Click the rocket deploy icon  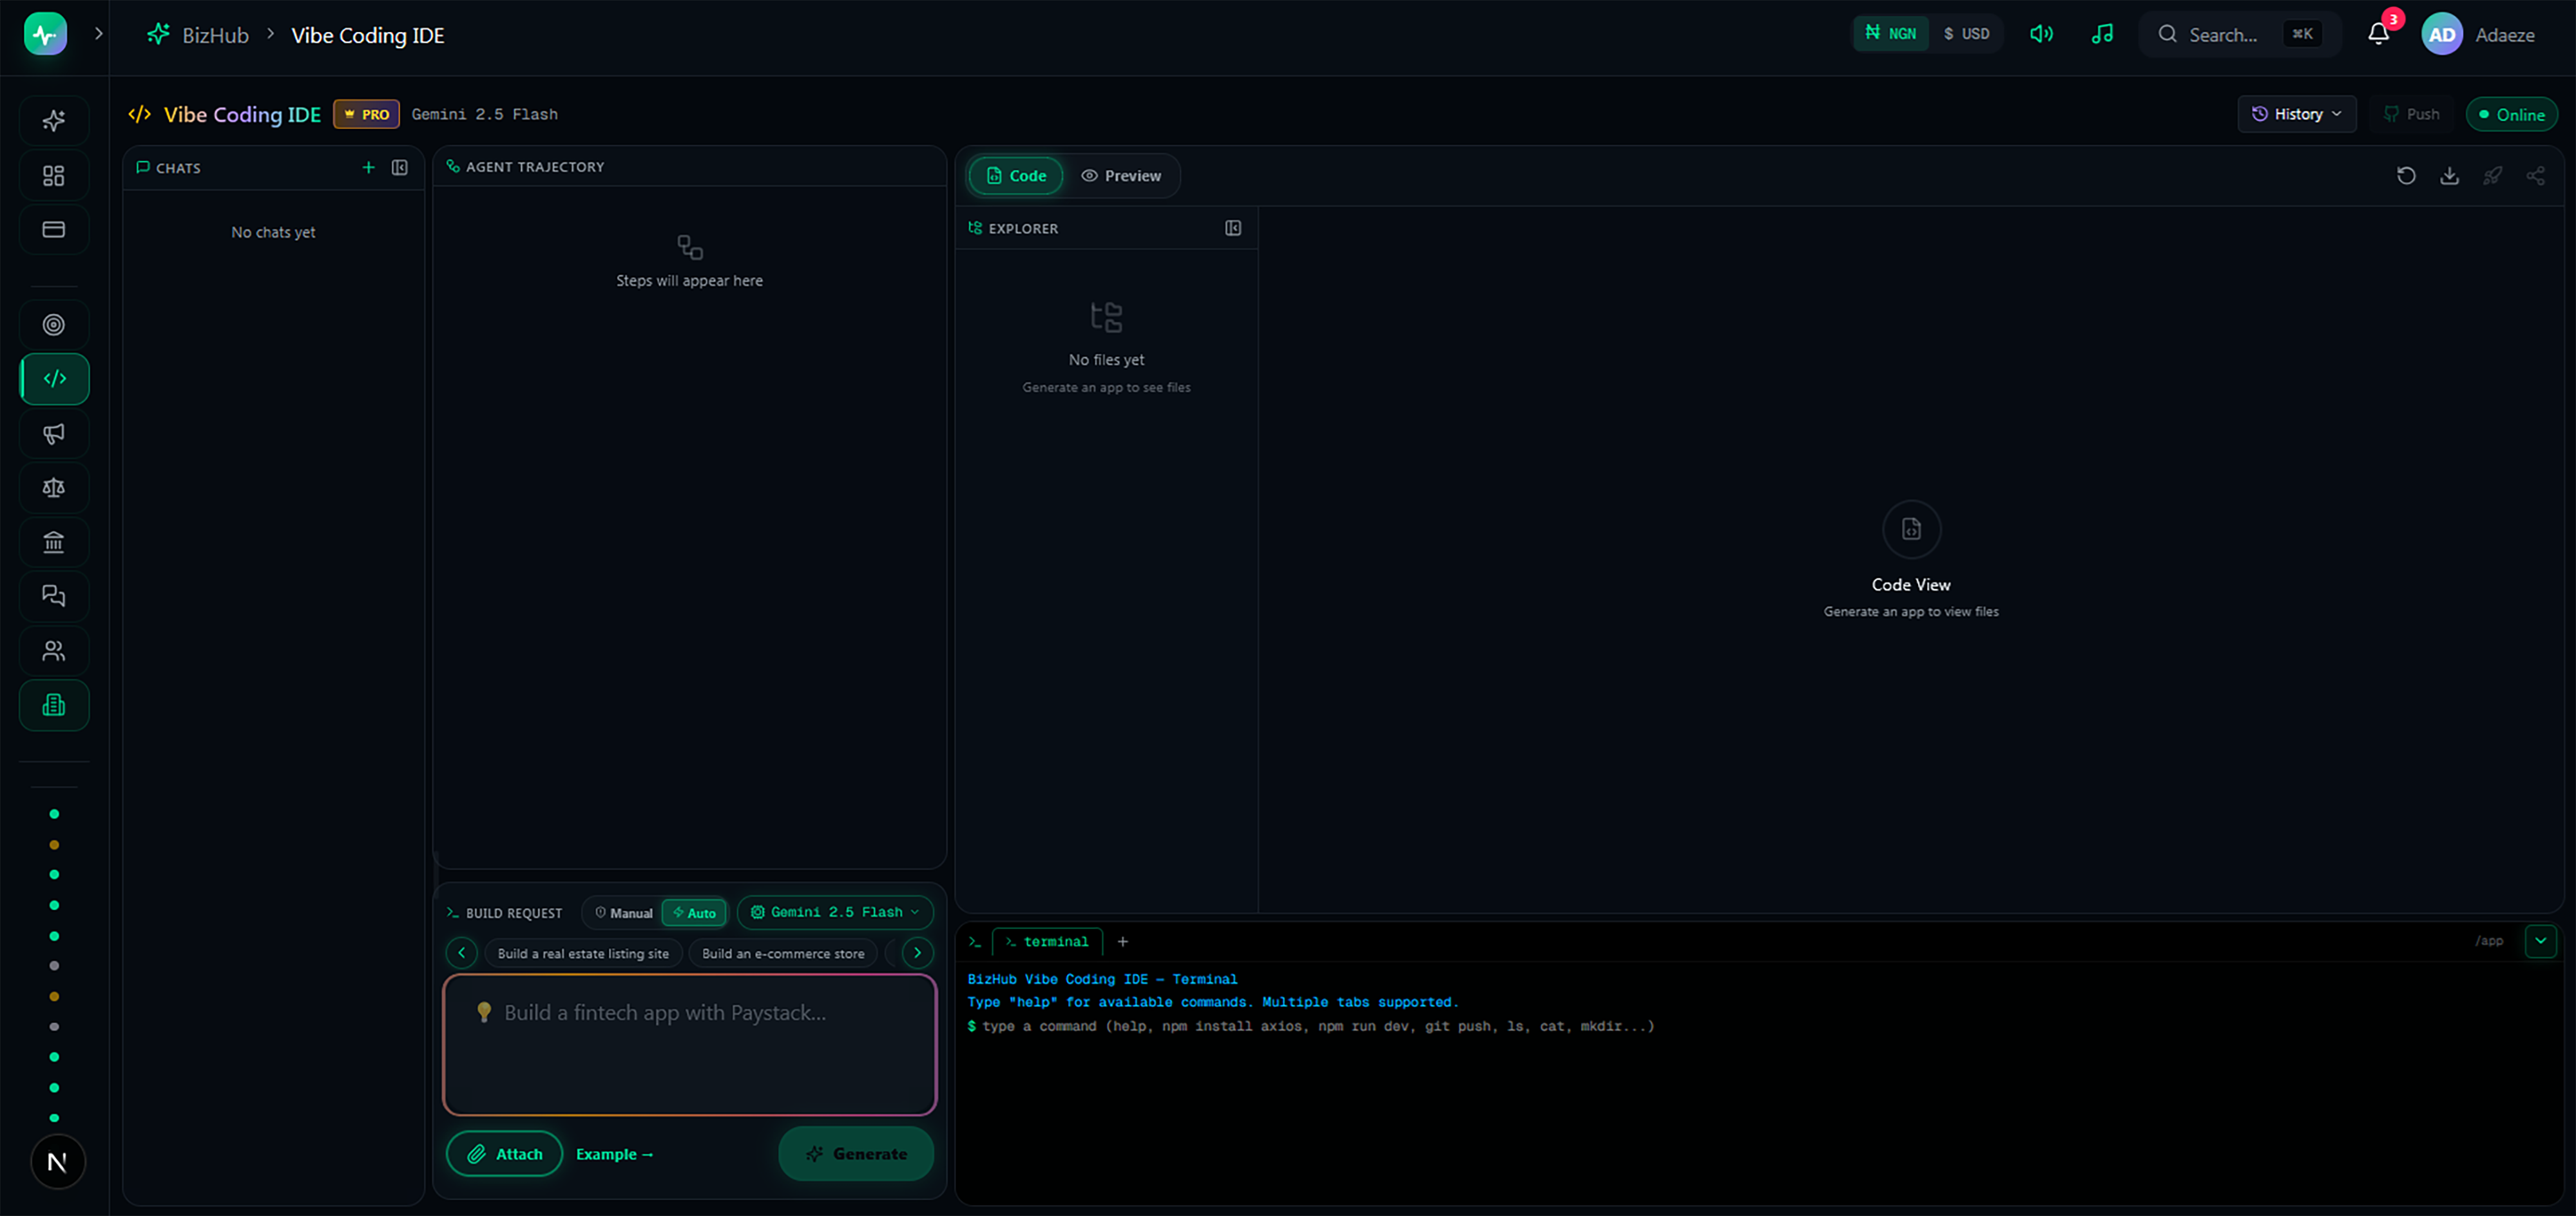2492,176
